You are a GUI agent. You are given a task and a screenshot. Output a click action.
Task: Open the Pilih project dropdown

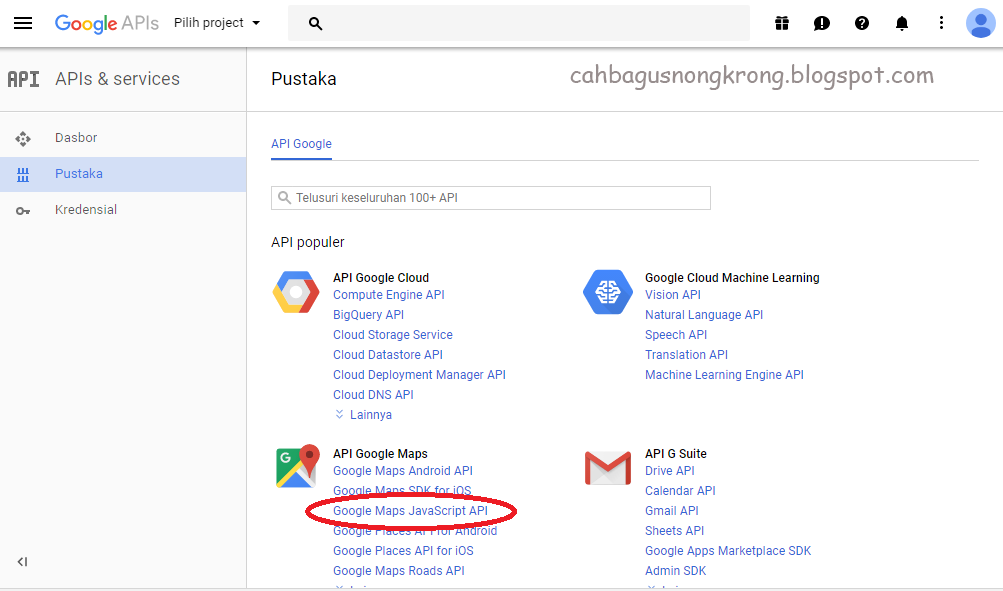[x=217, y=23]
